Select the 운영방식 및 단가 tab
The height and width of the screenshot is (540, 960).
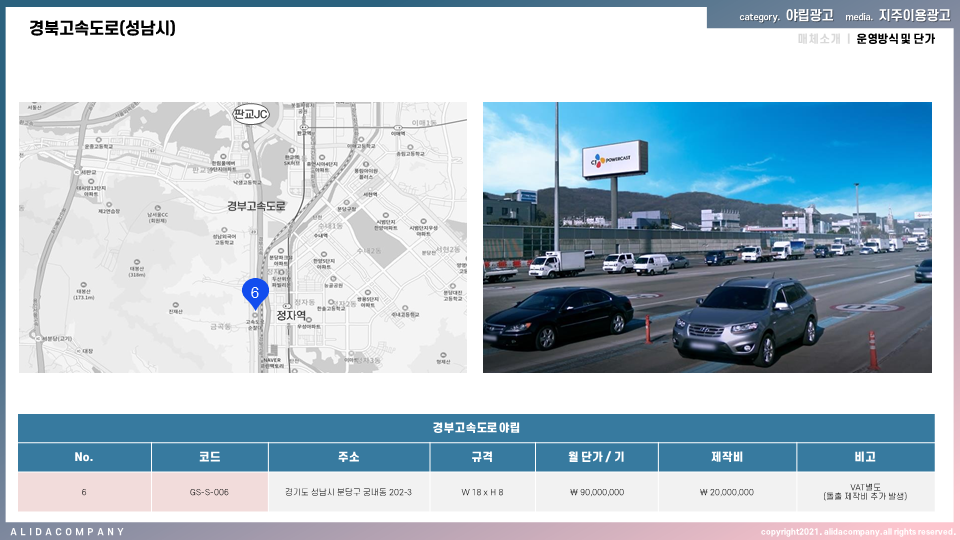pyautogui.click(x=895, y=39)
